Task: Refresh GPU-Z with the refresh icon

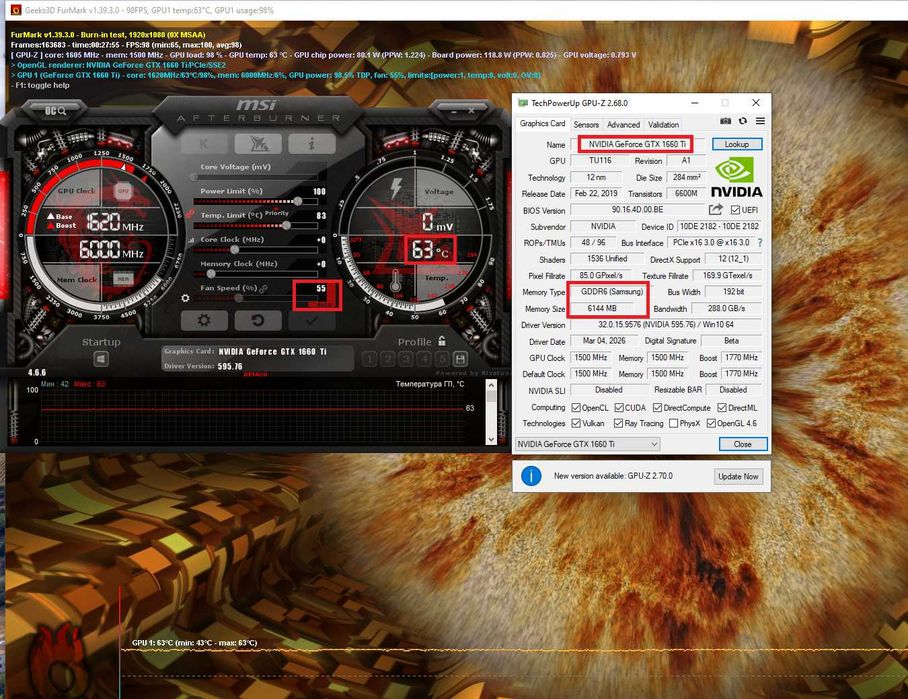Action: pos(743,121)
